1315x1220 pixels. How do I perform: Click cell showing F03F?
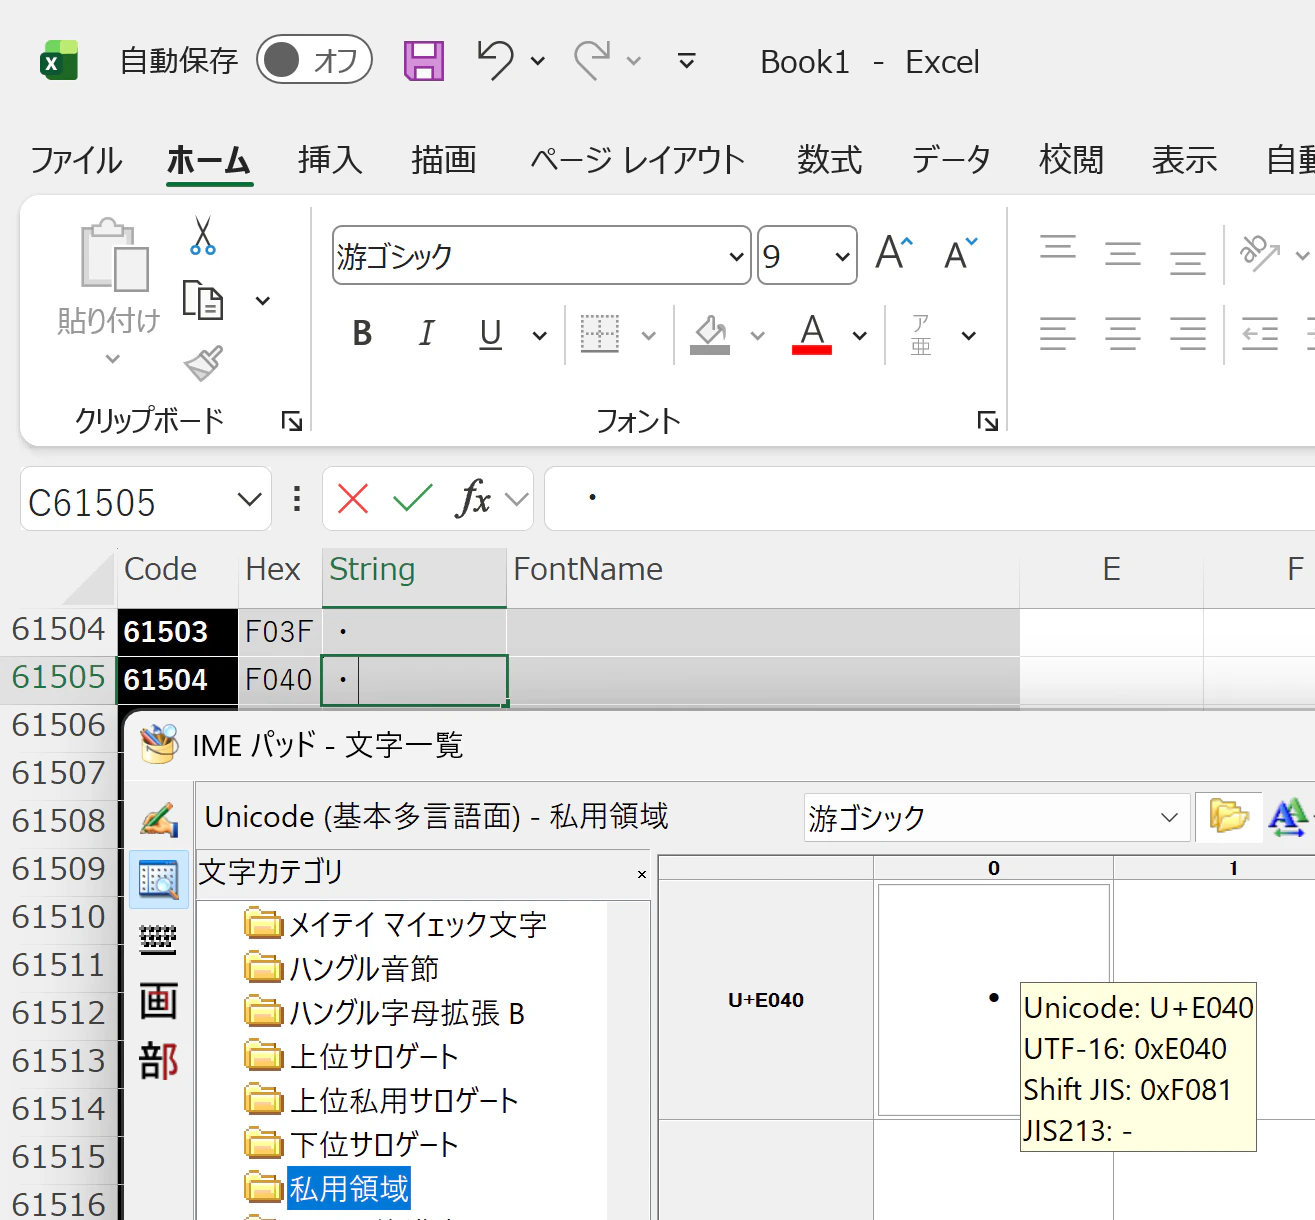point(279,632)
